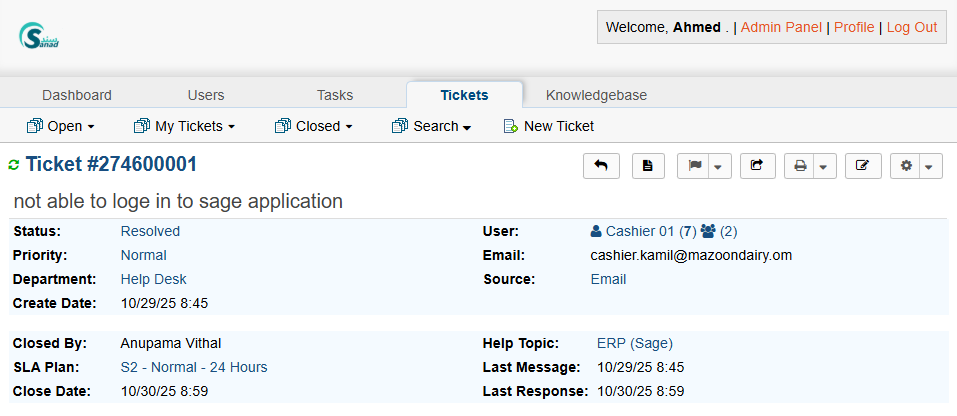Click the New Ticket button
Screen dimensions: 957x416
coord(548,126)
